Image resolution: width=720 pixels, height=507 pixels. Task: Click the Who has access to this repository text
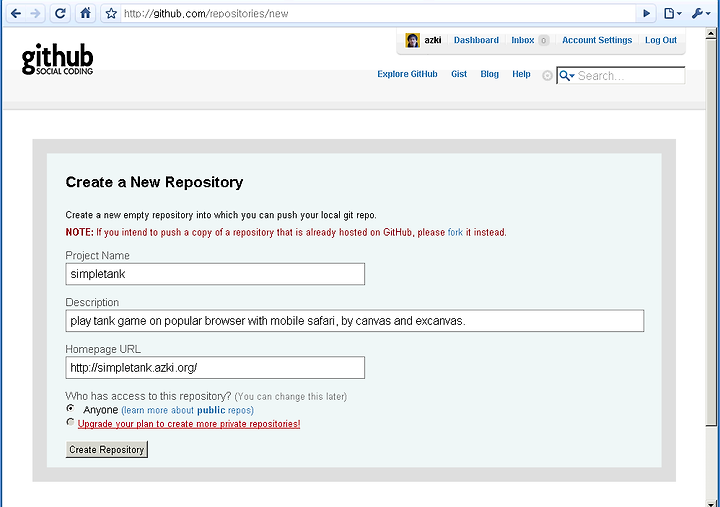tap(148, 396)
